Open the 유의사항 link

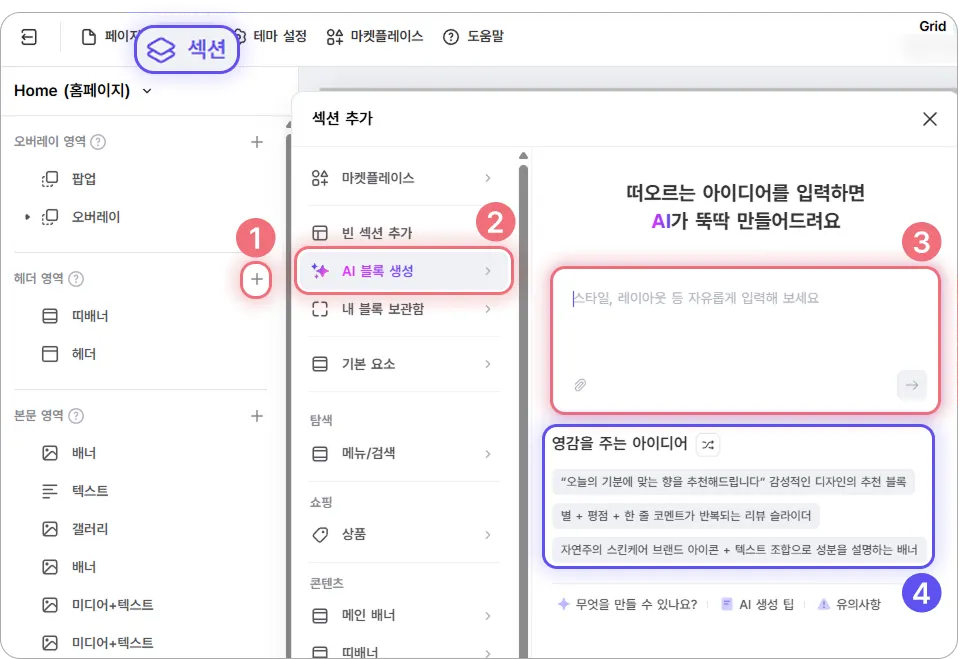(849, 604)
